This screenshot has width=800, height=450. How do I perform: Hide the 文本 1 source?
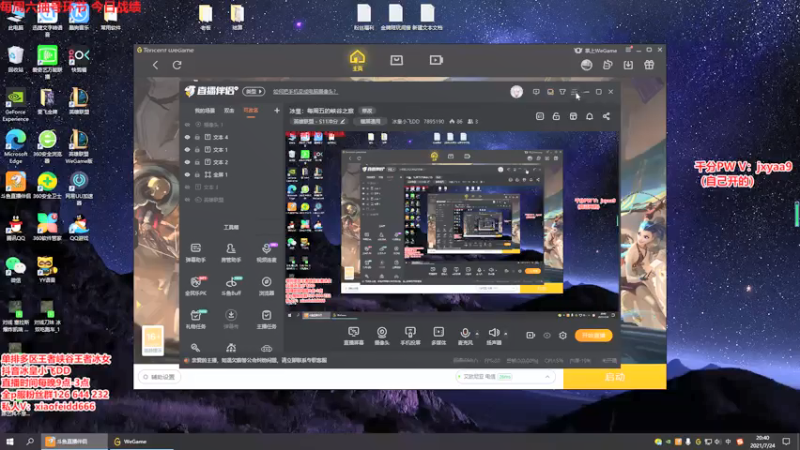pos(187,149)
